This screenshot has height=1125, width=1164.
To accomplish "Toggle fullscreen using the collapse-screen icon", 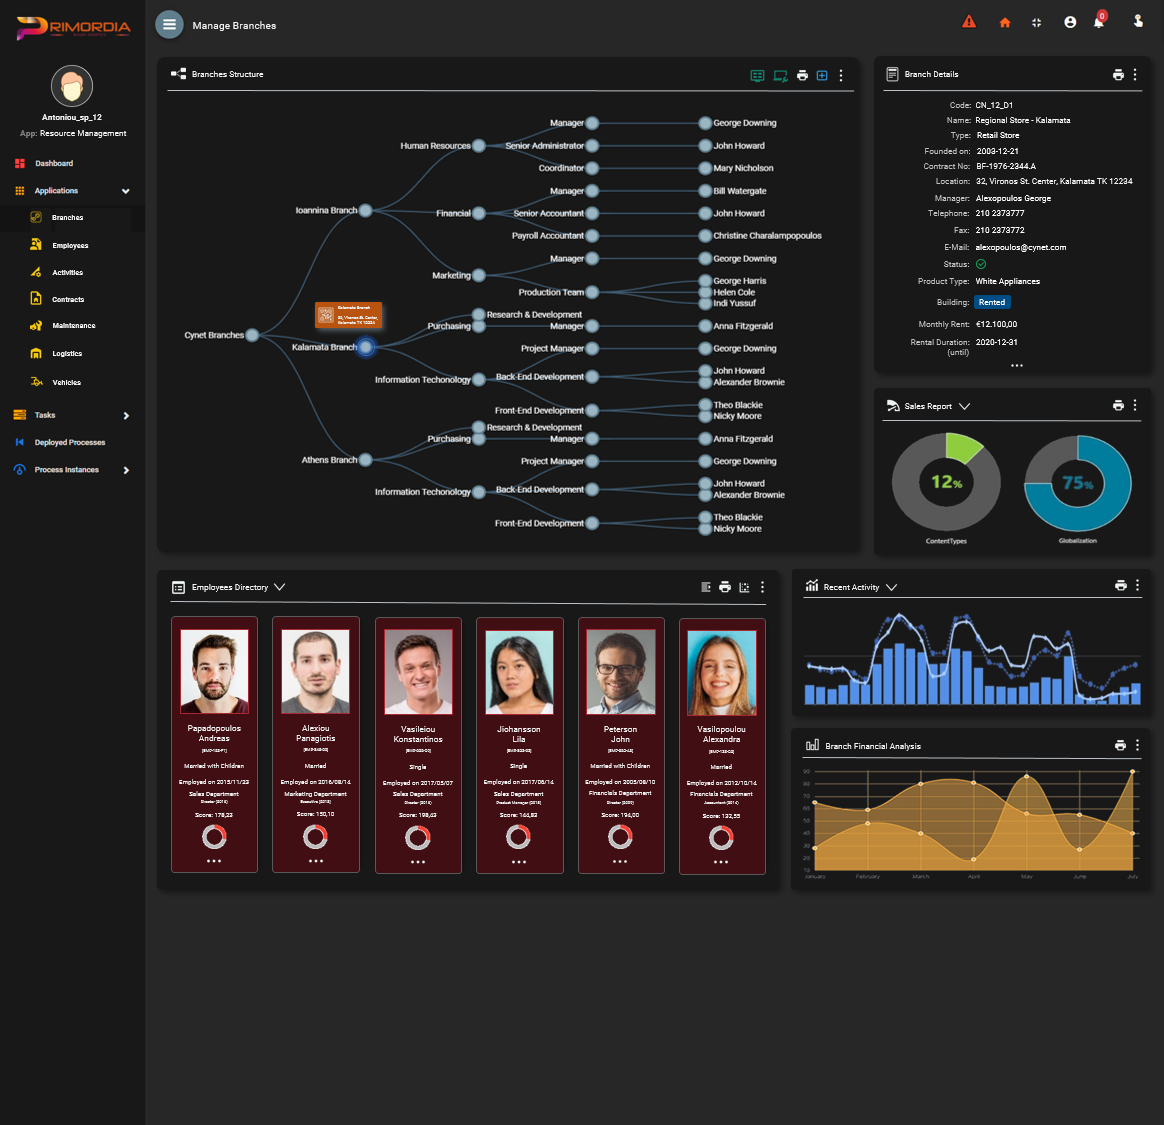I will [x=1036, y=23].
